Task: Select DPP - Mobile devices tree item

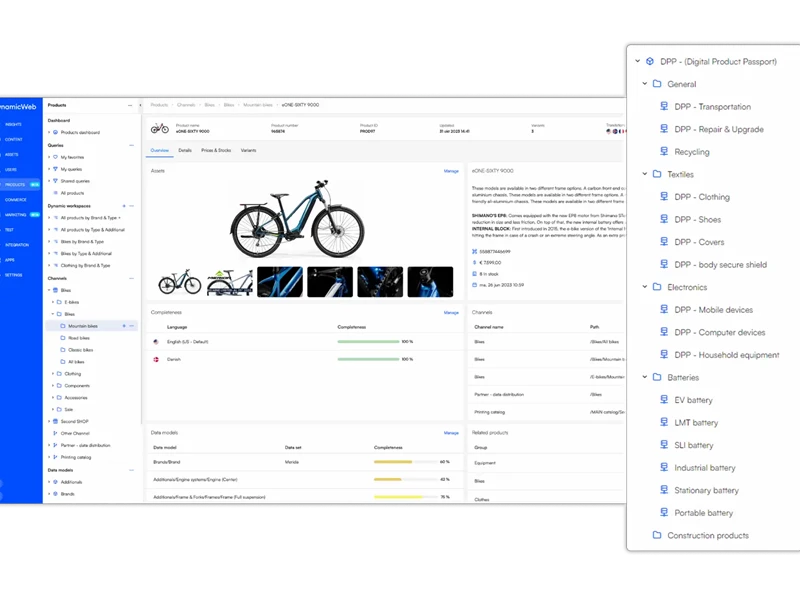Action: 713,310
